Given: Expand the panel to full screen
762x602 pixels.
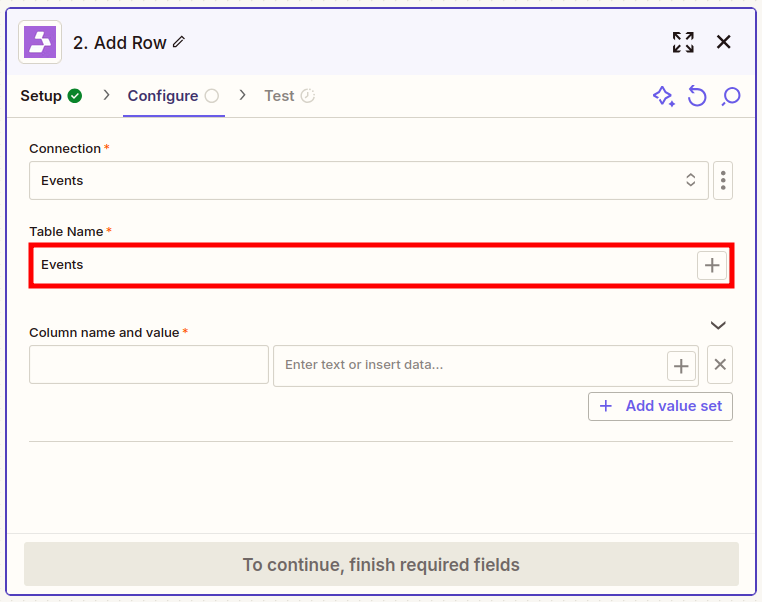Looking at the screenshot, I should click(x=683, y=42).
